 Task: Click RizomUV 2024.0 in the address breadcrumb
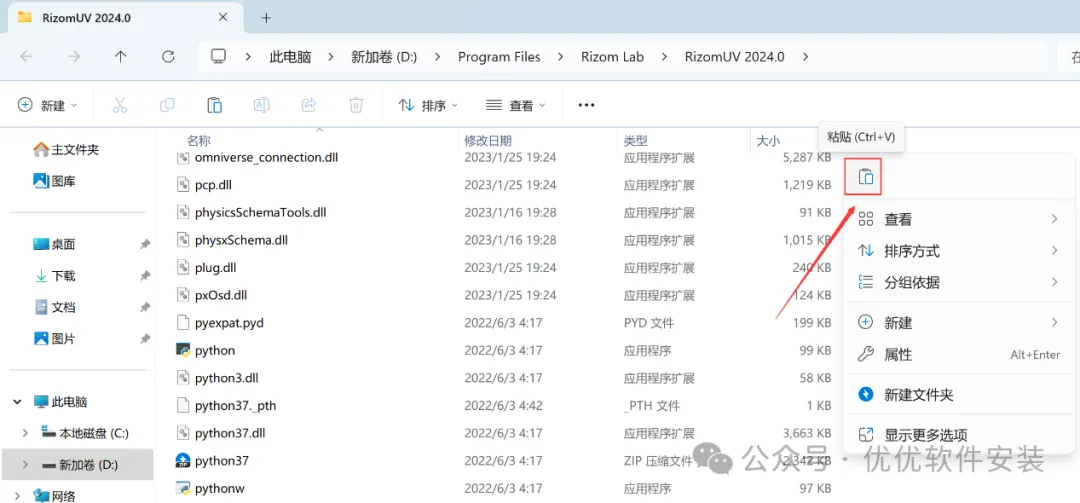coord(734,57)
